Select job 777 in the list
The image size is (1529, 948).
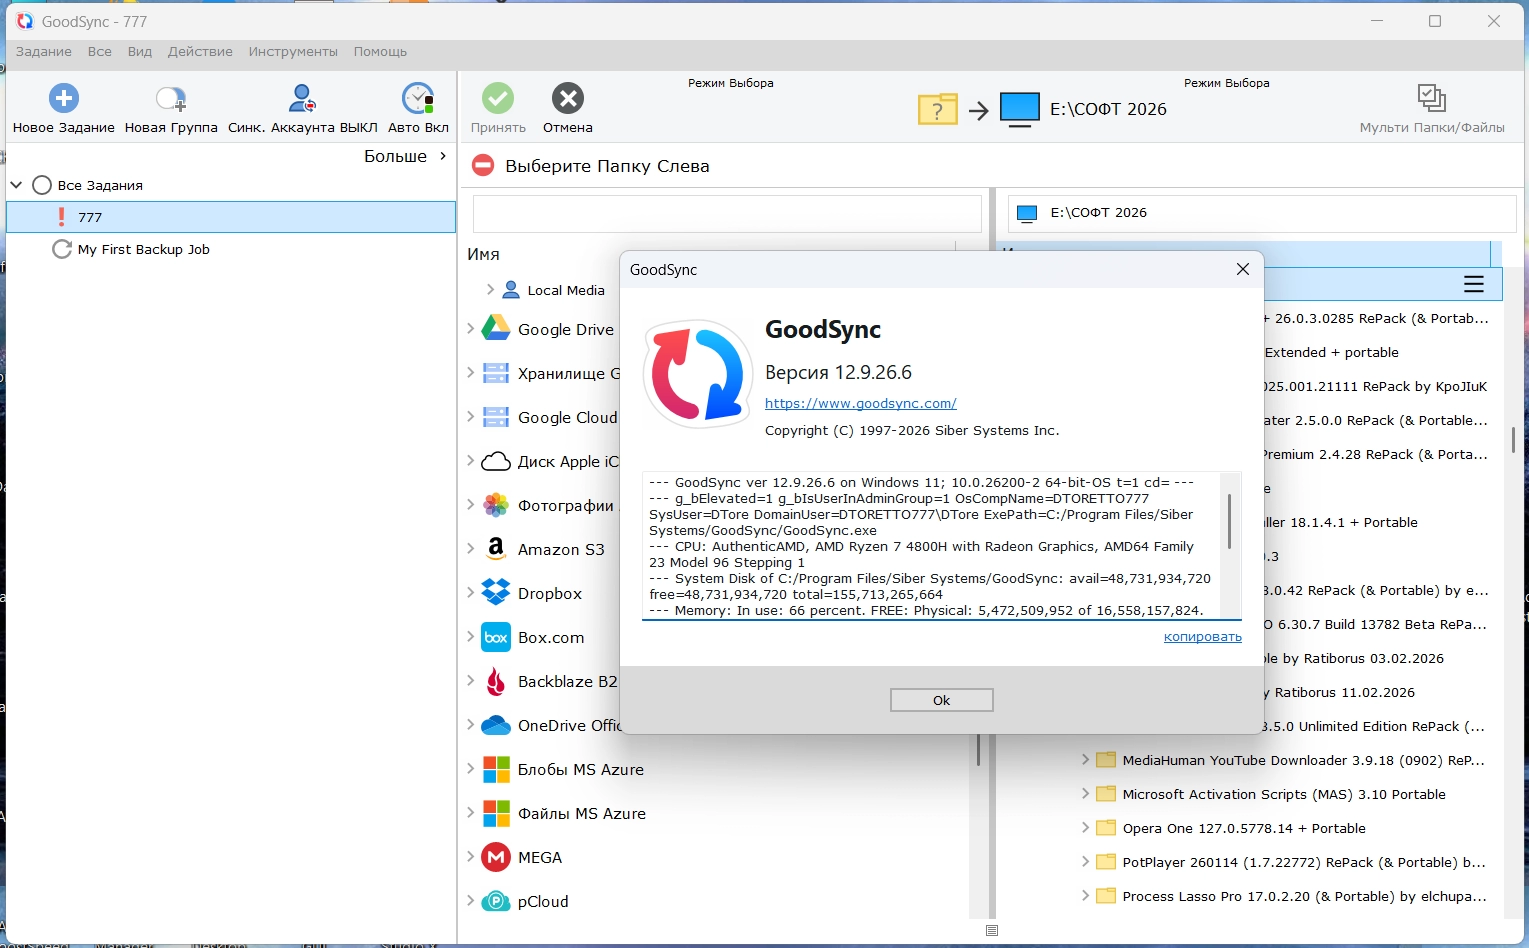point(231,217)
